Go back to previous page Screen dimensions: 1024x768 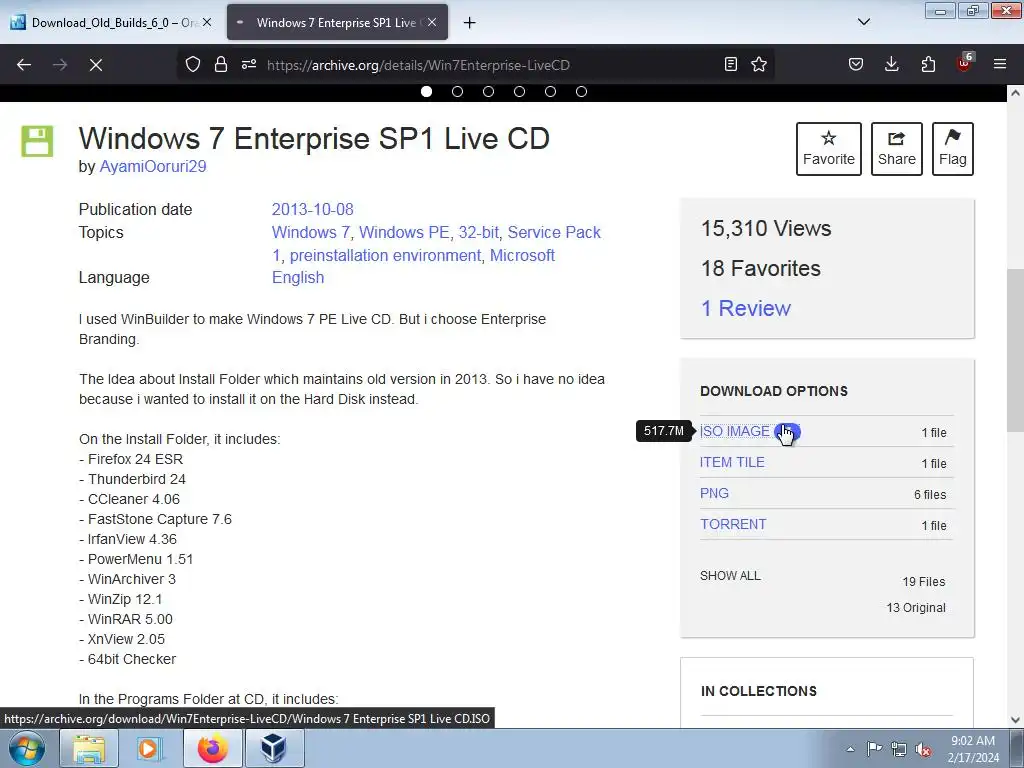coord(24,65)
